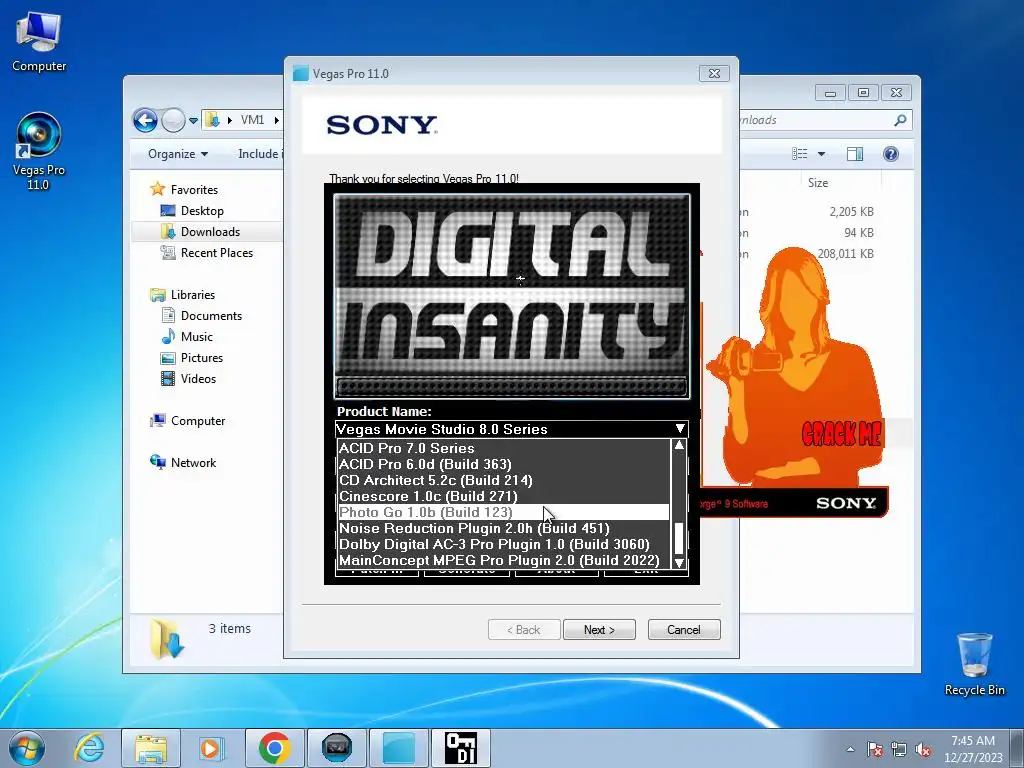1024x768 pixels.
Task: Click the Explorer search magnifier icon
Action: pyautogui.click(x=901, y=120)
